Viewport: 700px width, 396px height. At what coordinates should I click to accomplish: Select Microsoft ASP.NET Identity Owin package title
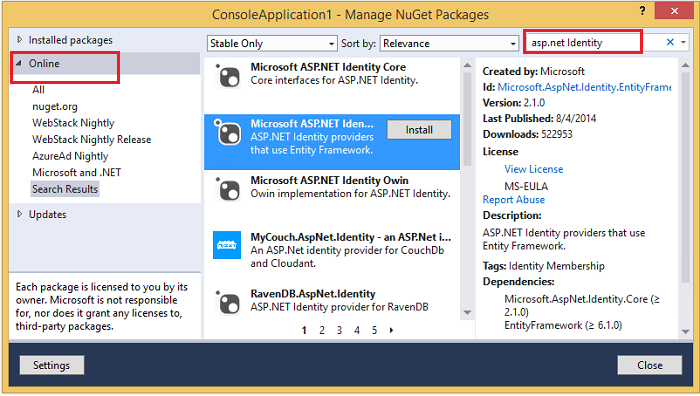pyautogui.click(x=329, y=180)
